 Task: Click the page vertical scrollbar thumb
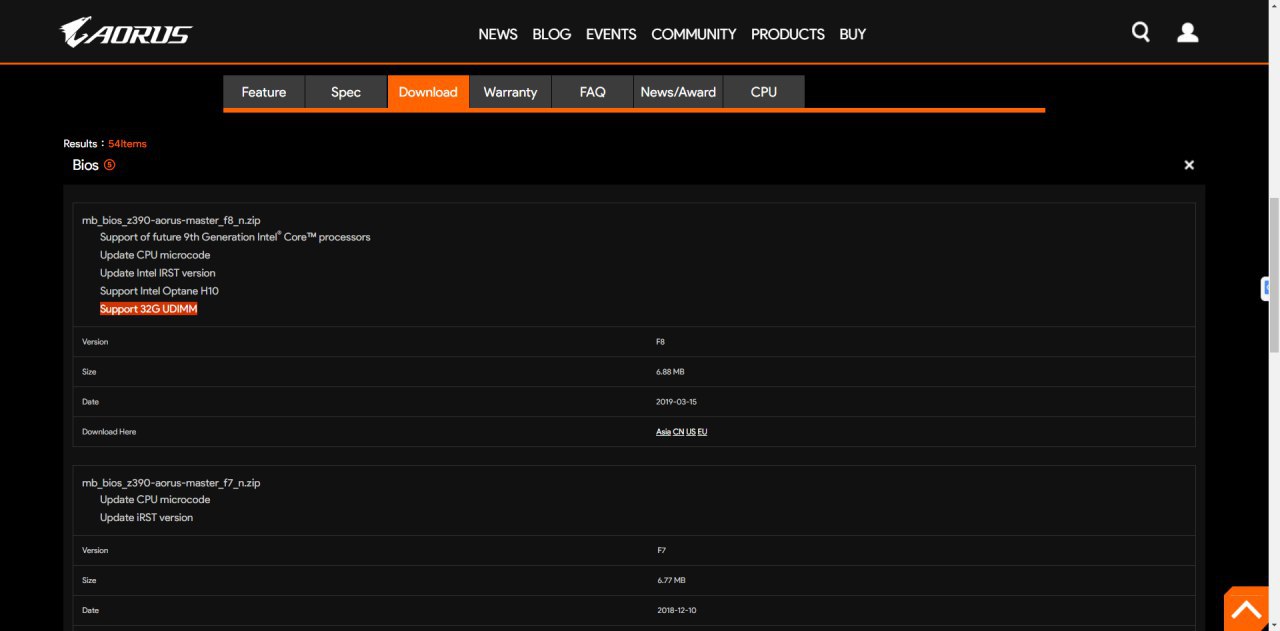point(1274,275)
